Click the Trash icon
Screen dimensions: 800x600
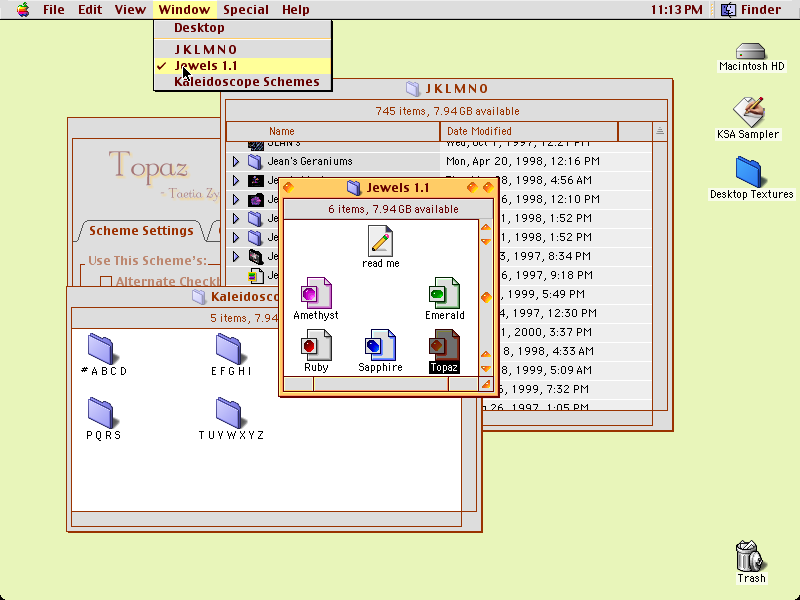750,556
